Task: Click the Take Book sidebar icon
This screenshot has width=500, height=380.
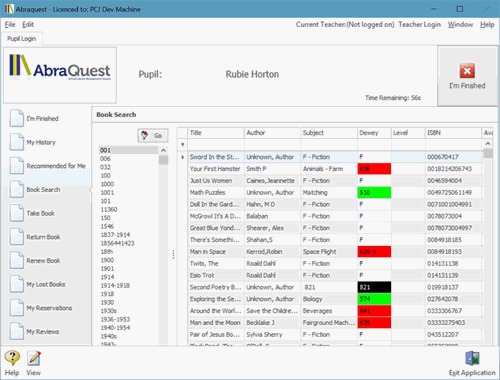Action: 16,213
